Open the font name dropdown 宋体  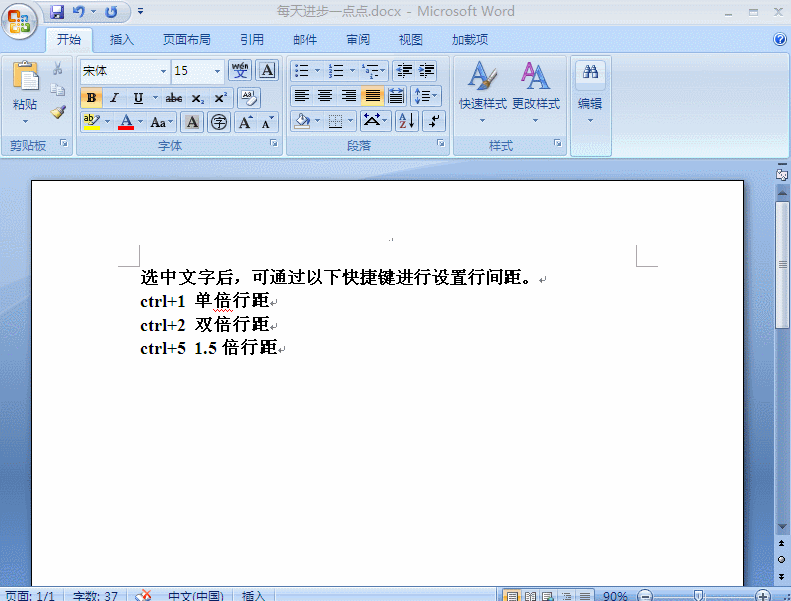pyautogui.click(x=163, y=71)
